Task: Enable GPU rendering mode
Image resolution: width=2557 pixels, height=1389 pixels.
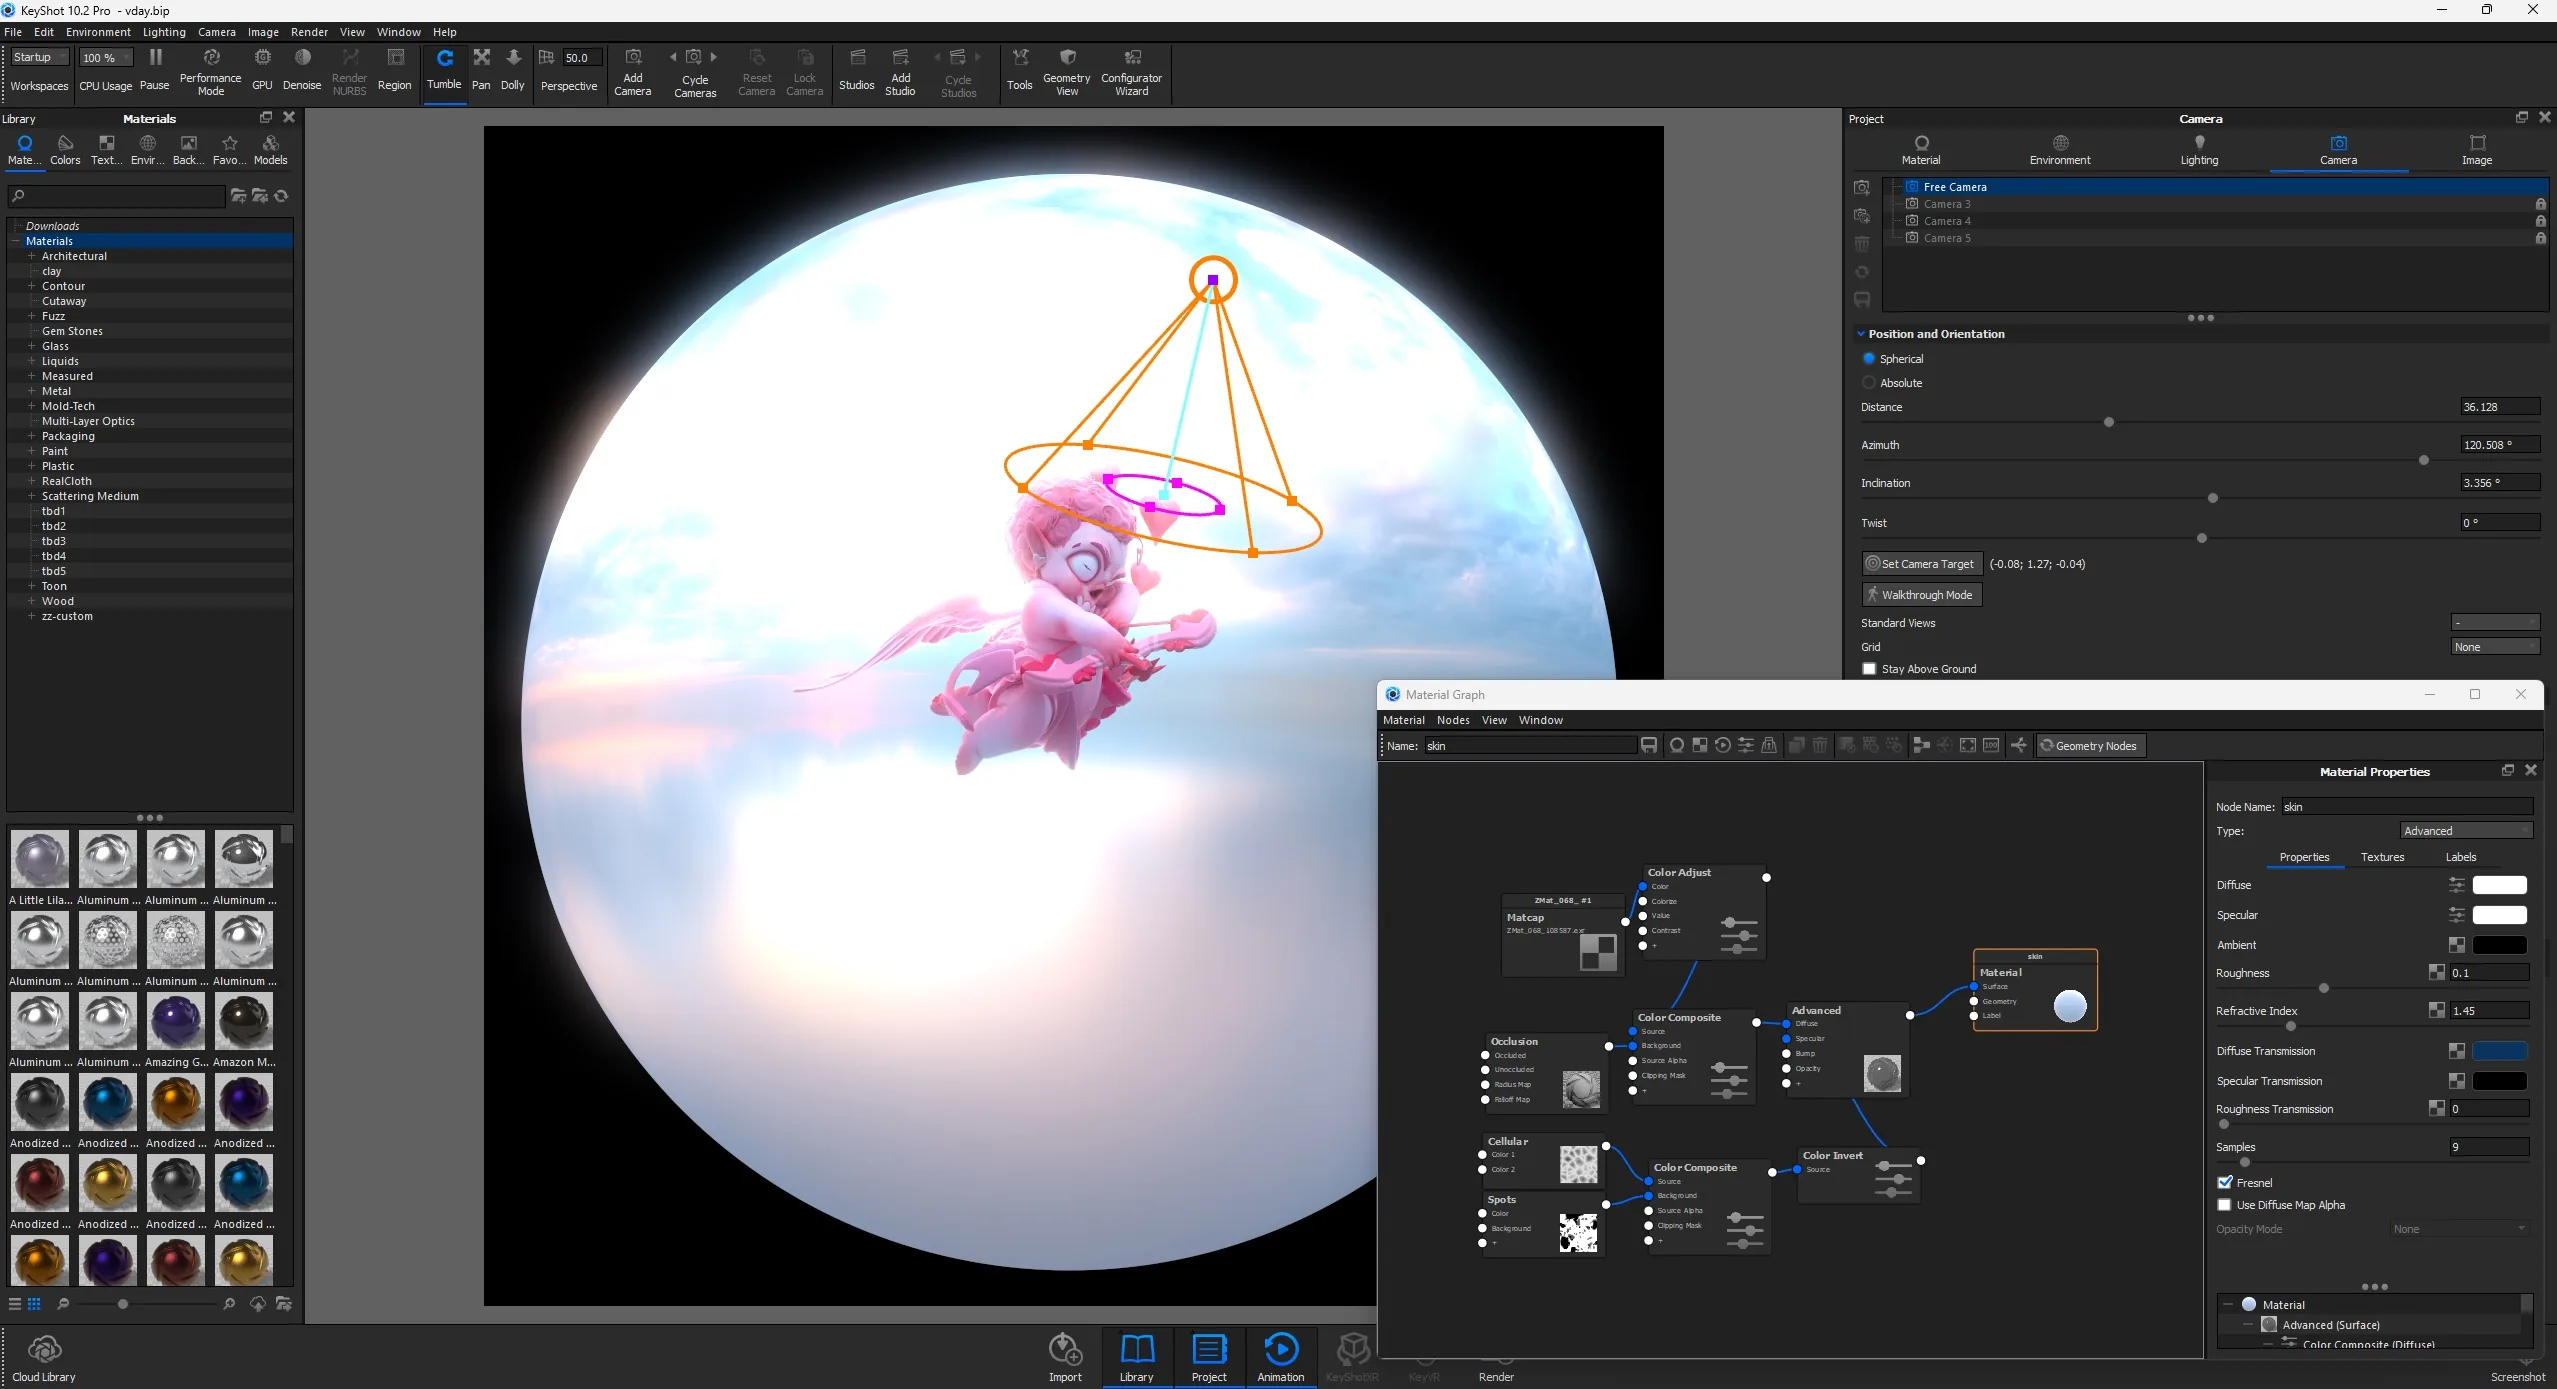Action: [x=262, y=69]
